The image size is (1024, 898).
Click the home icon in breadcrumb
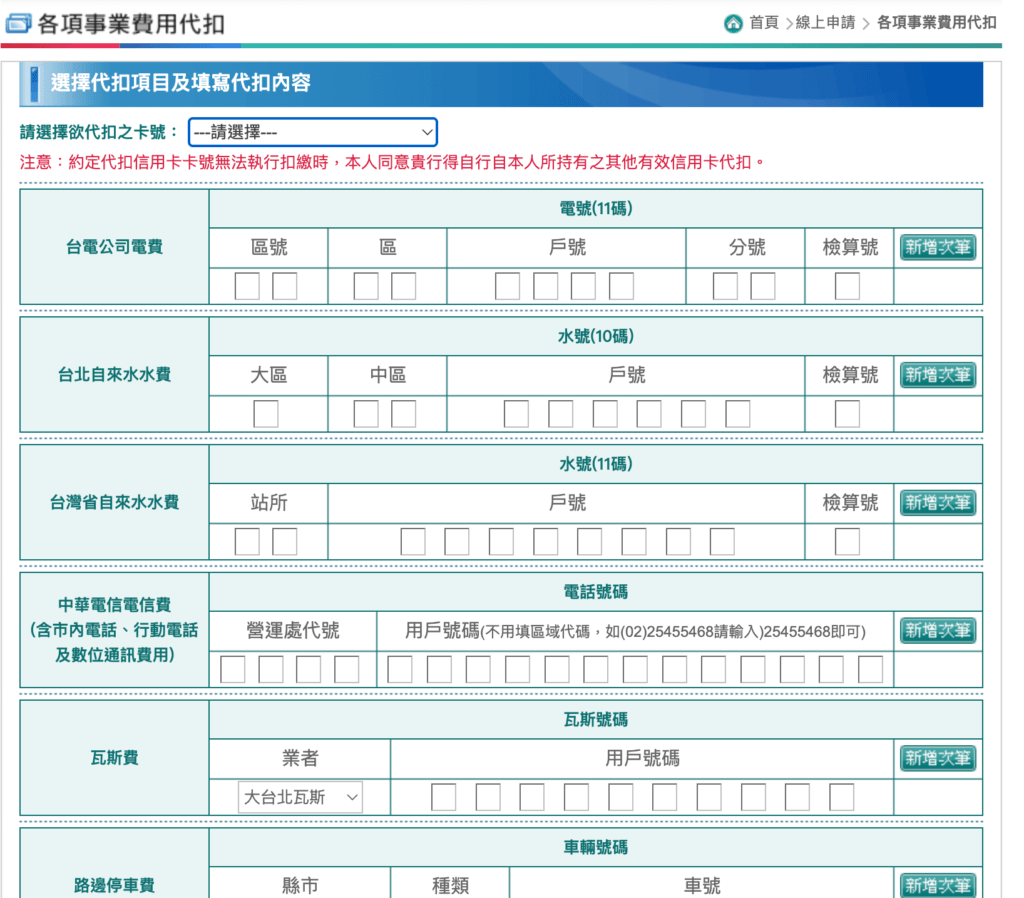tap(733, 23)
